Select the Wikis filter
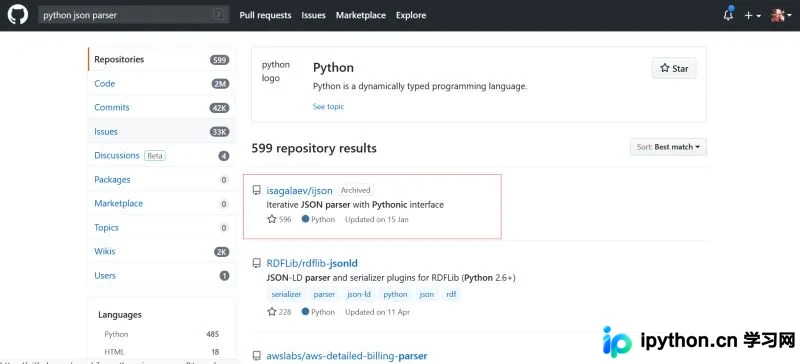This screenshot has width=800, height=364. click(x=161, y=252)
